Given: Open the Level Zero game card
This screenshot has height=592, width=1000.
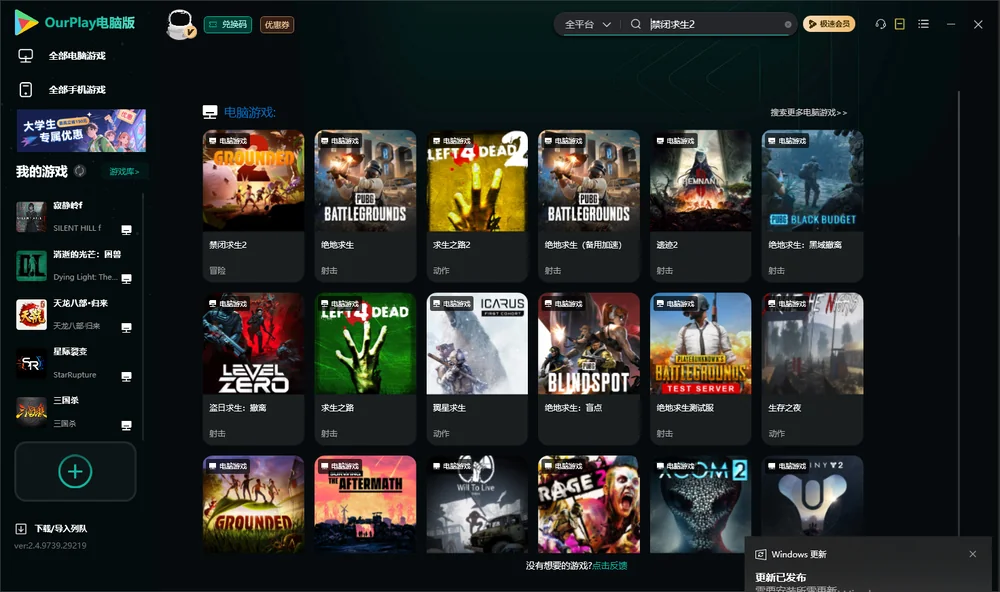Looking at the screenshot, I should 253,368.
